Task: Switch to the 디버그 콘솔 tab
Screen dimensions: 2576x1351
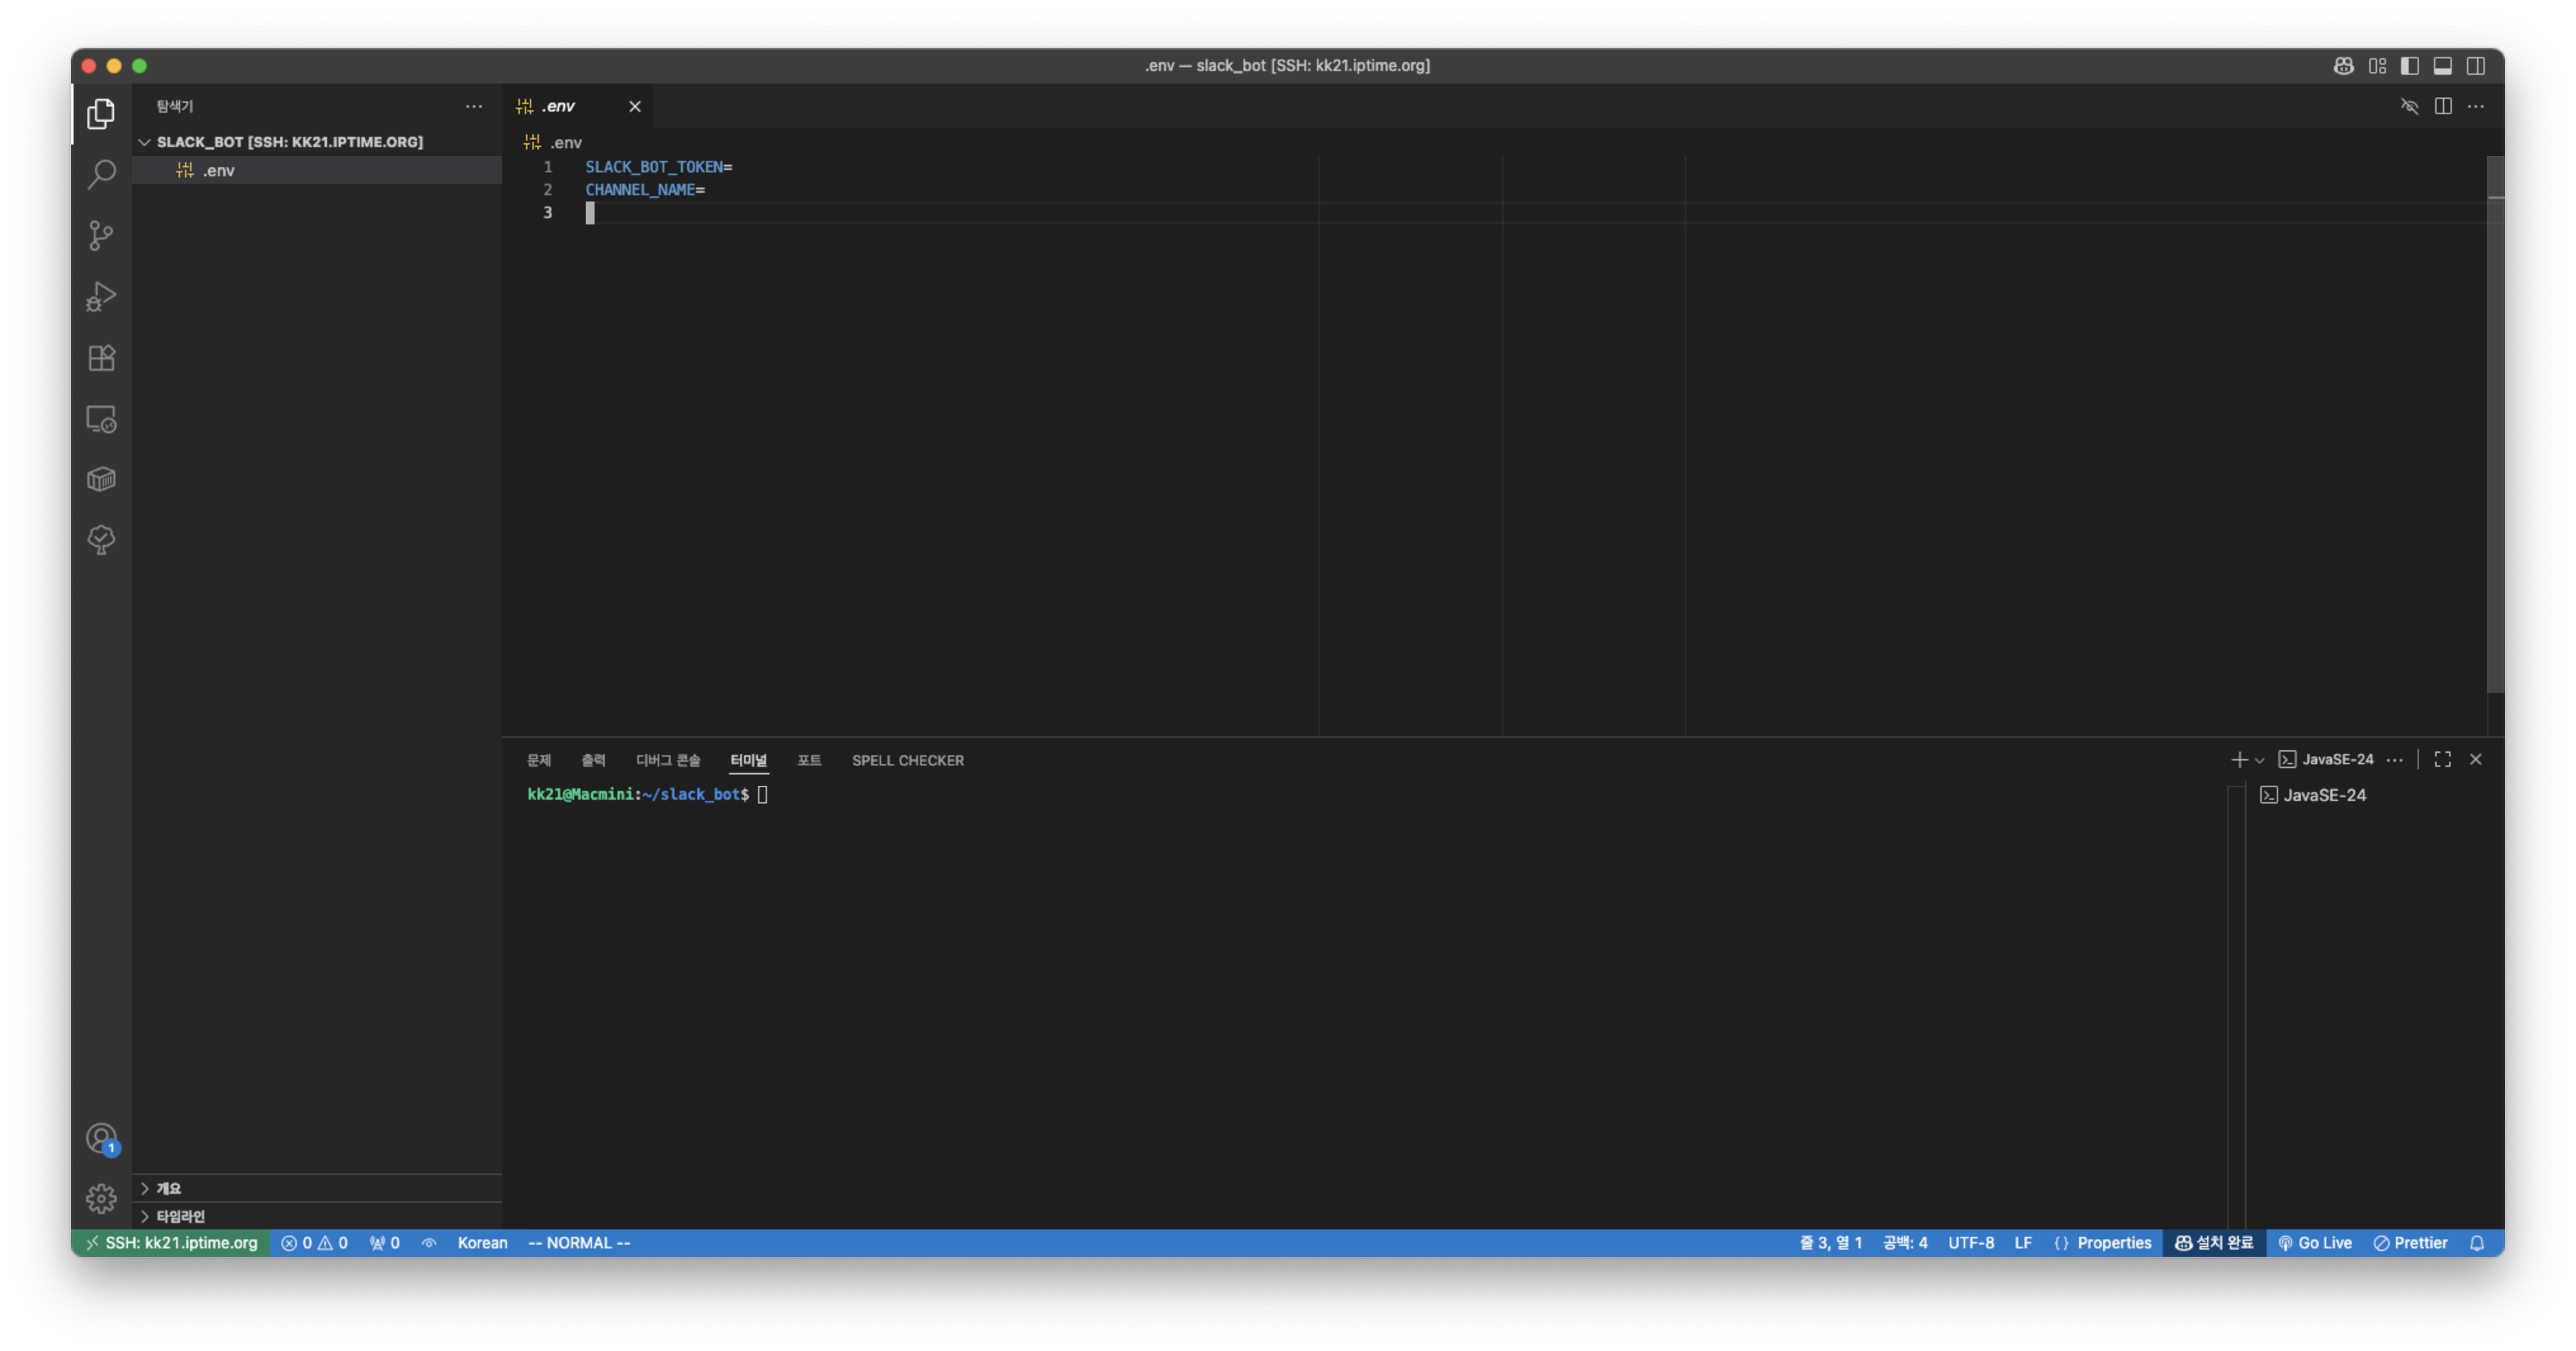Action: point(668,761)
